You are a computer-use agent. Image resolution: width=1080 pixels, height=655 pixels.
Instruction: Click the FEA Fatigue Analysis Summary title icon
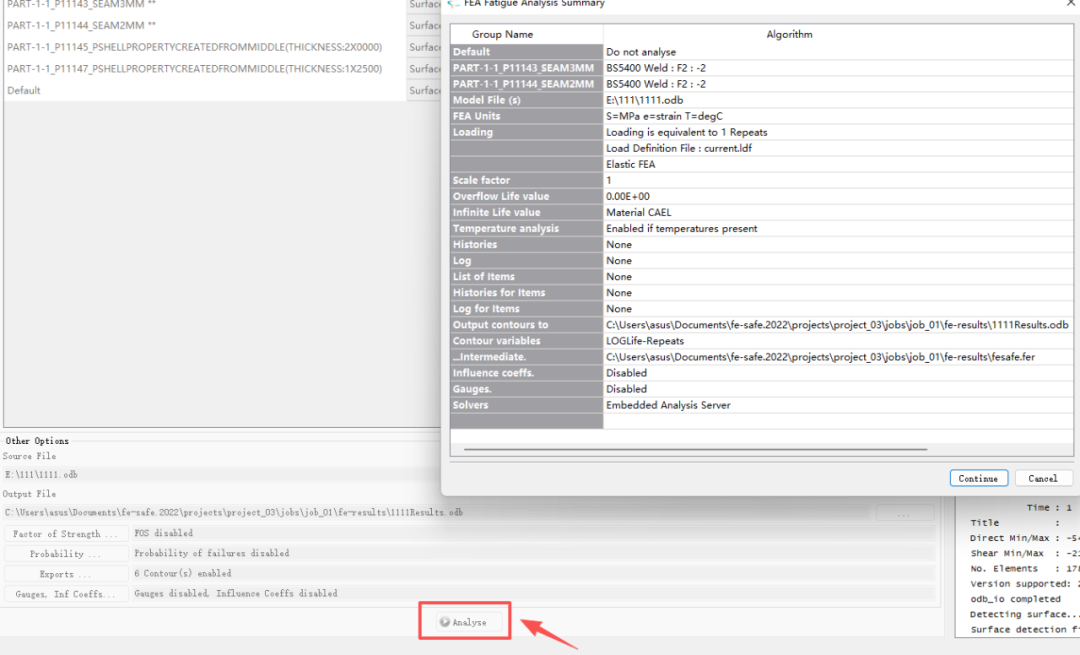pos(453,3)
